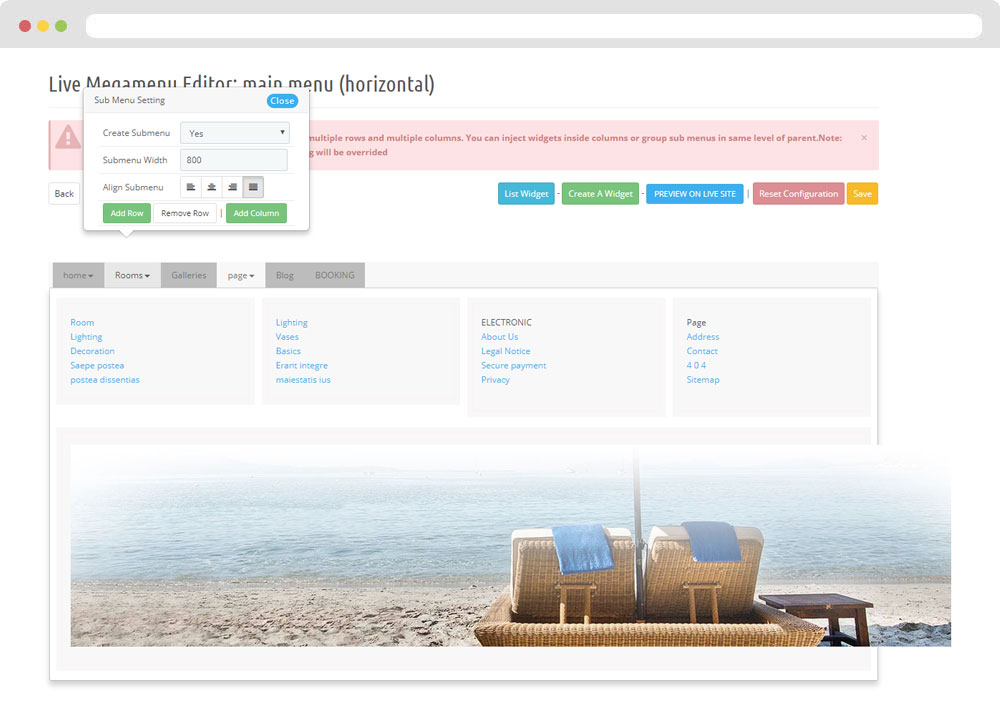The width and height of the screenshot is (1000, 726).
Task: Click the beach lounge chairs image
Action: pyautogui.click(x=510, y=546)
